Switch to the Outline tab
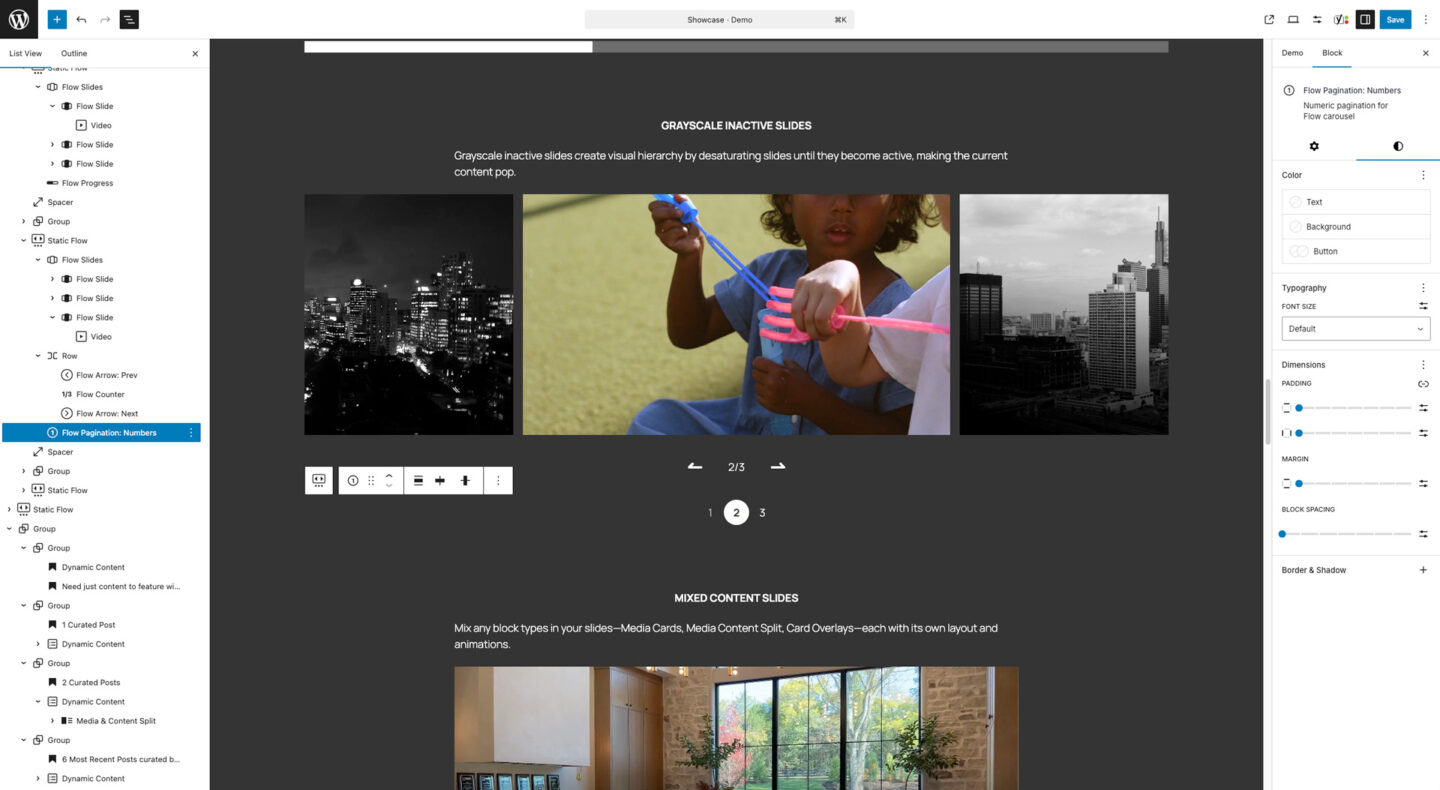Image resolution: width=1440 pixels, height=790 pixels. click(x=73, y=53)
